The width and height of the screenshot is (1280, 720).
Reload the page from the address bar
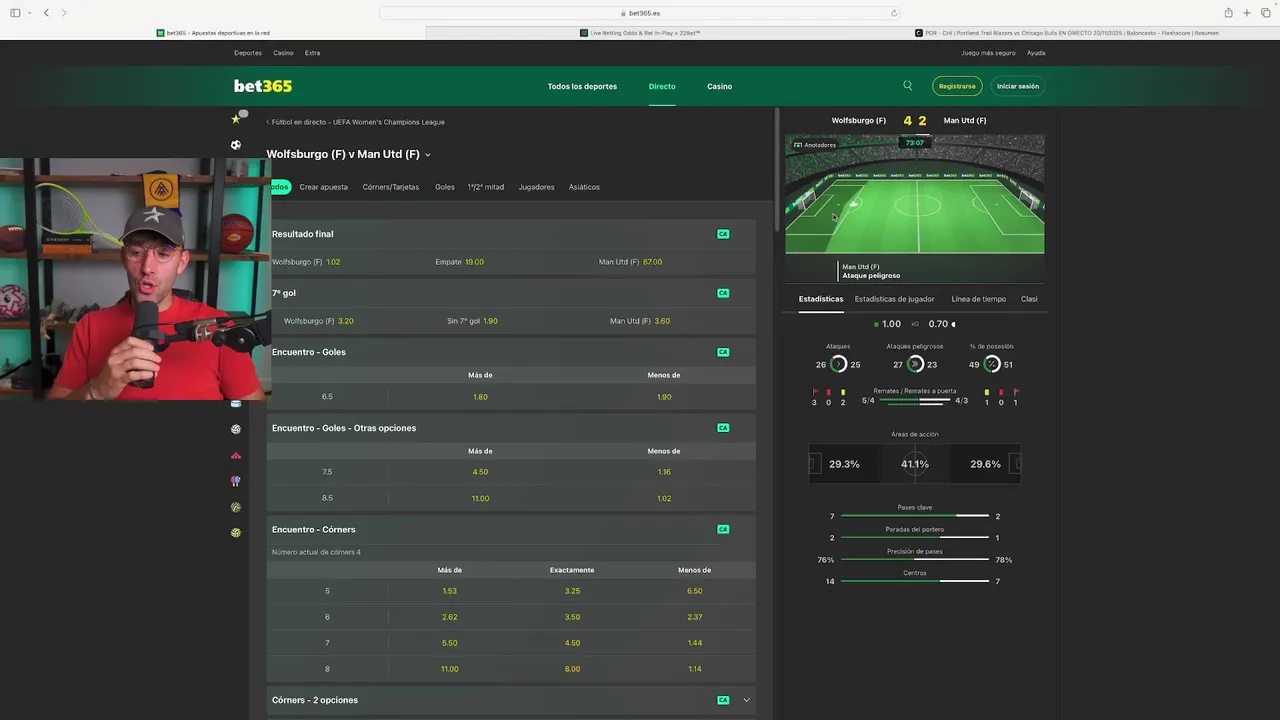point(894,13)
